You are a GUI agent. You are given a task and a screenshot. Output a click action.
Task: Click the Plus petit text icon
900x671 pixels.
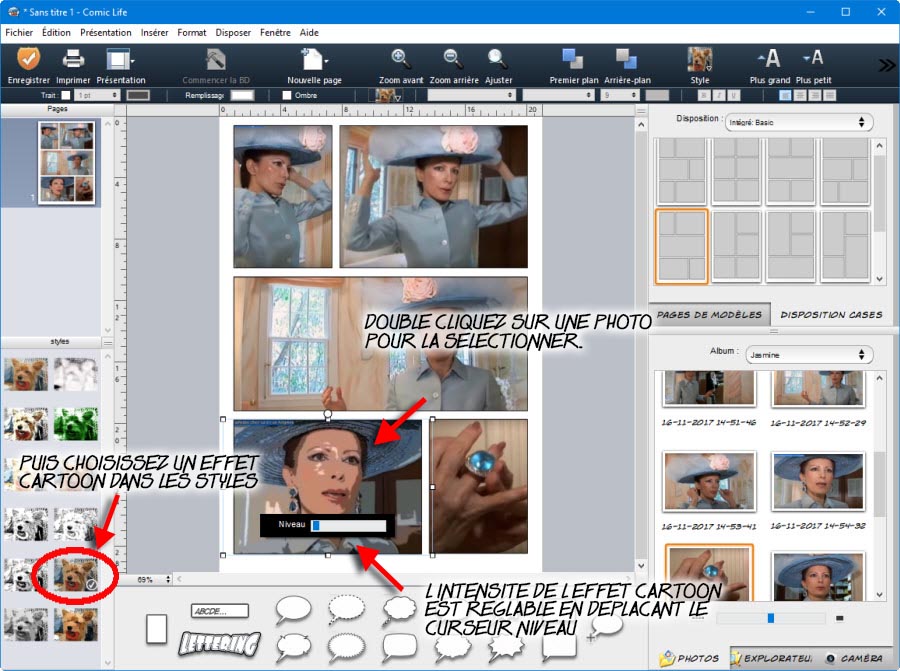click(813, 58)
